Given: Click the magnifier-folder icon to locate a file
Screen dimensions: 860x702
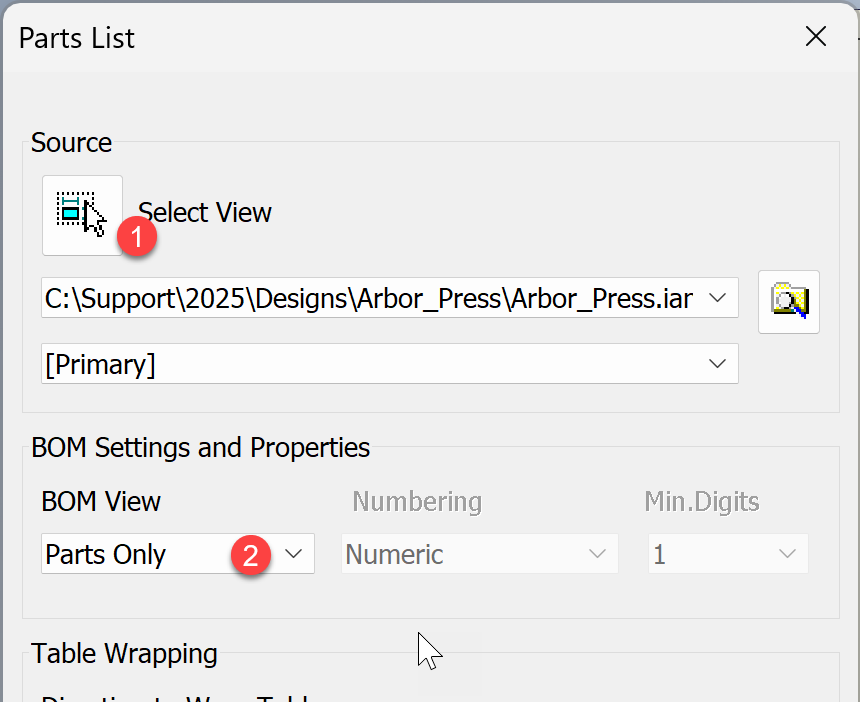Looking at the screenshot, I should point(789,302).
